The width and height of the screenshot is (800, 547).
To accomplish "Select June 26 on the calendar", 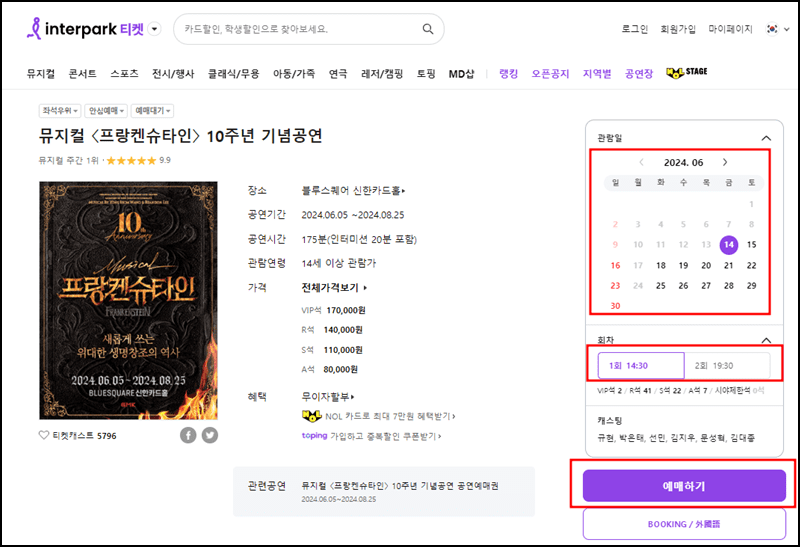I will point(683,286).
